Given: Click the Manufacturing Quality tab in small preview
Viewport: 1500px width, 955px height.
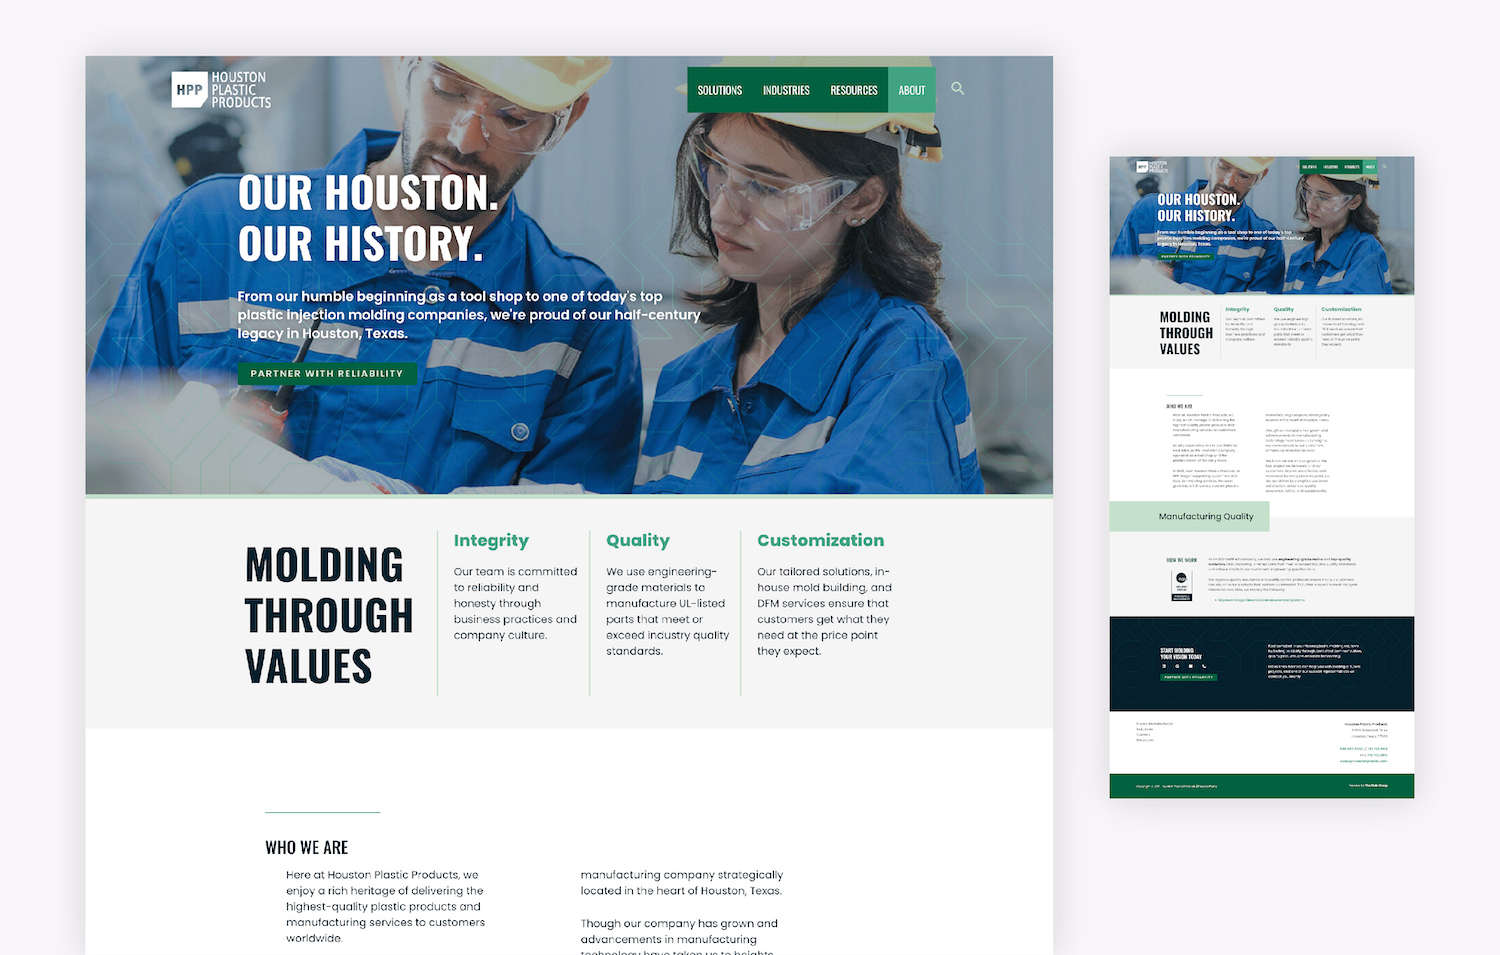Looking at the screenshot, I should coord(1190,517).
